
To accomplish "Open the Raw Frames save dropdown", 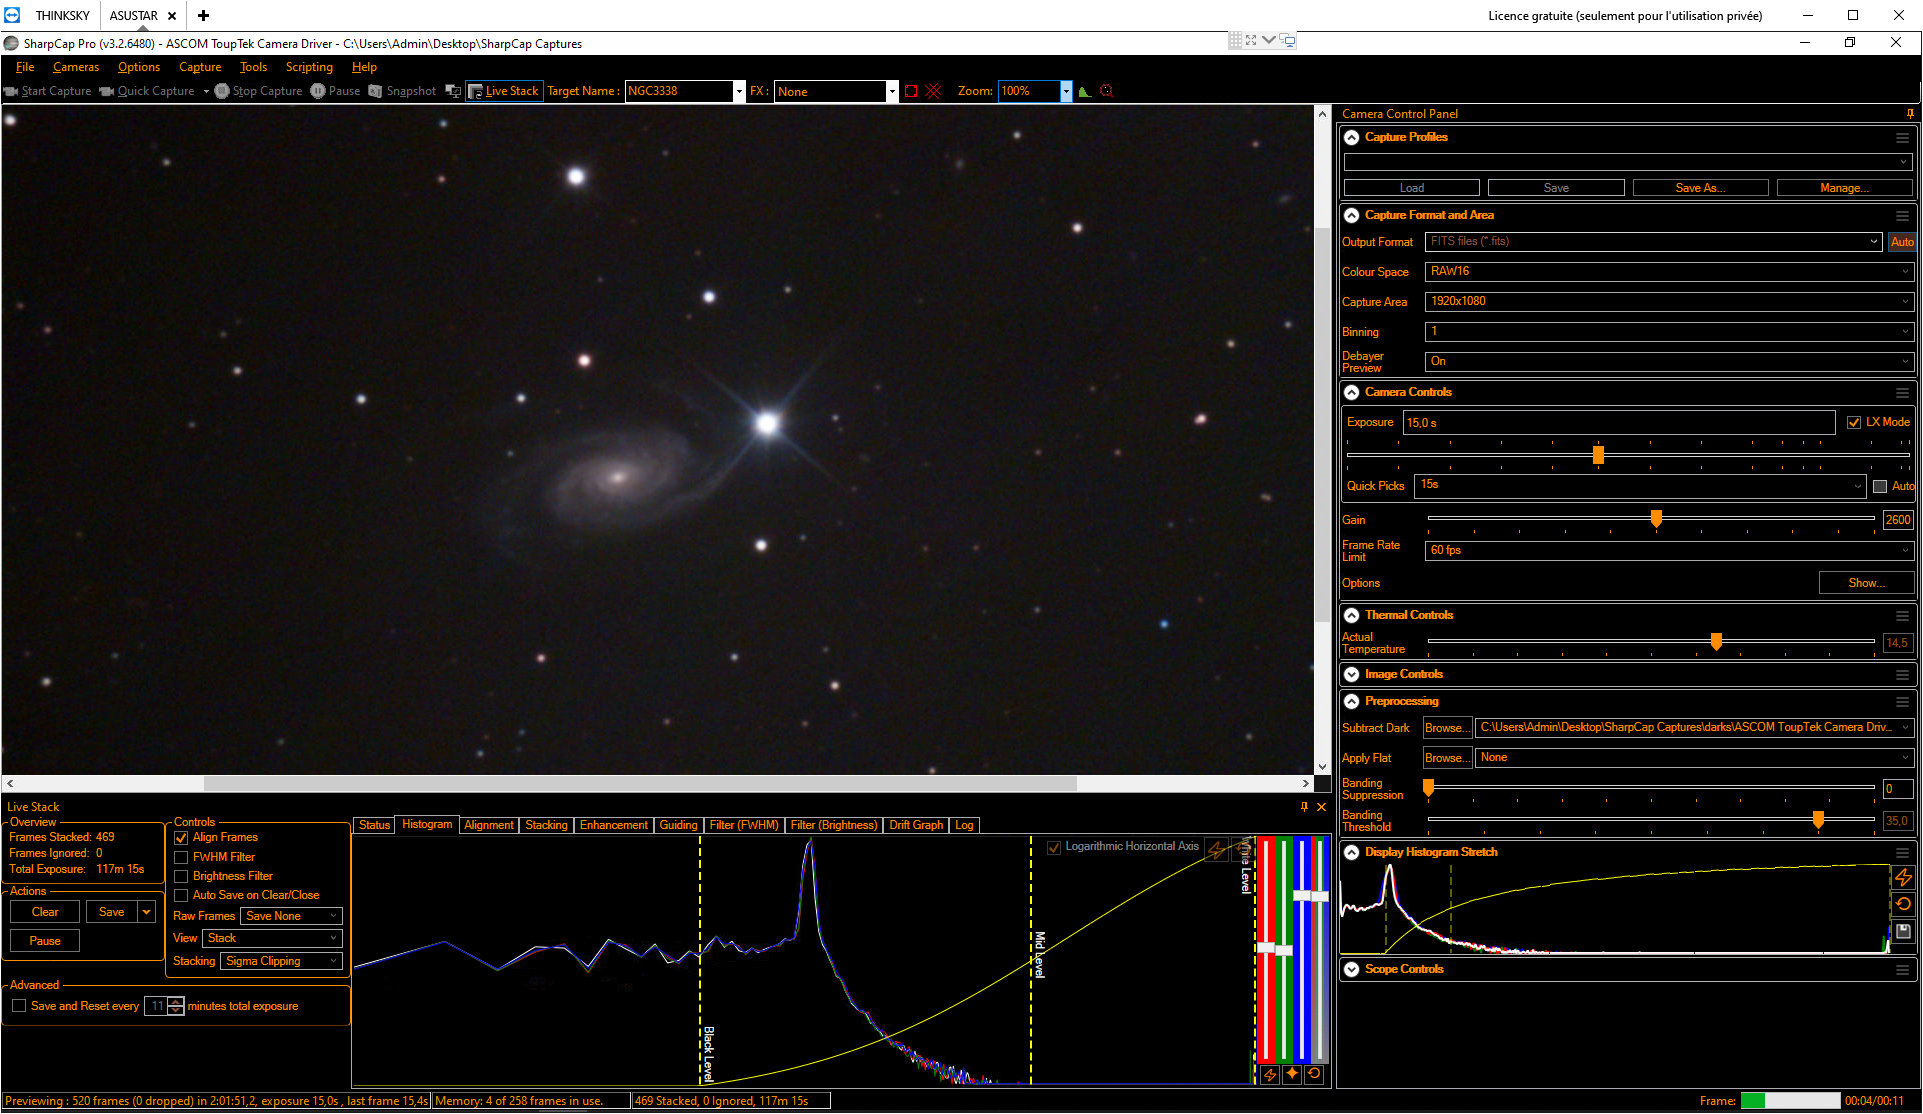I will pyautogui.click(x=291, y=917).
